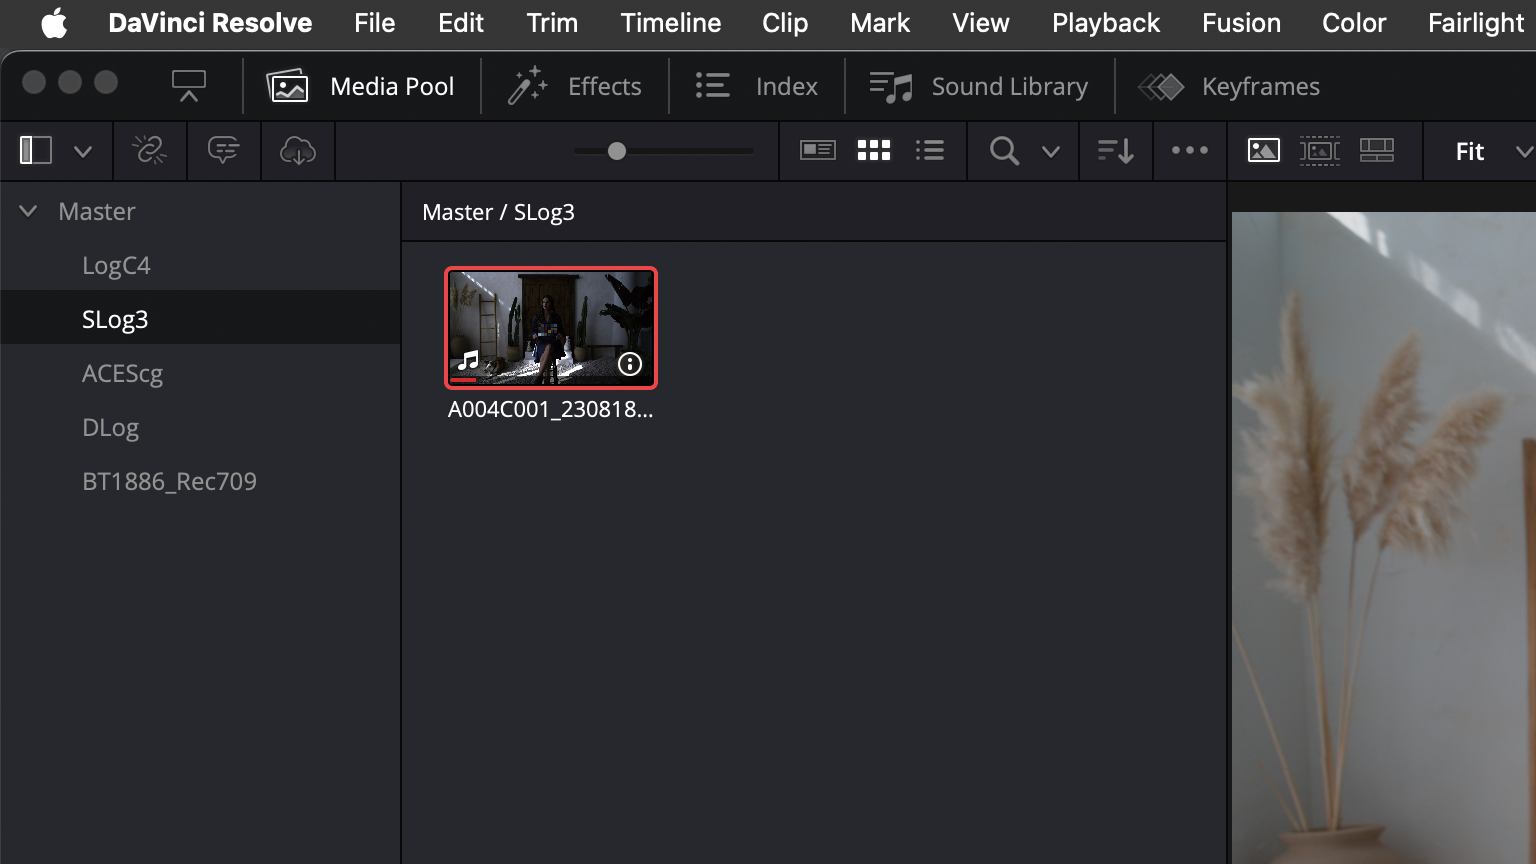Click the cloud download sync icon

pyautogui.click(x=298, y=151)
